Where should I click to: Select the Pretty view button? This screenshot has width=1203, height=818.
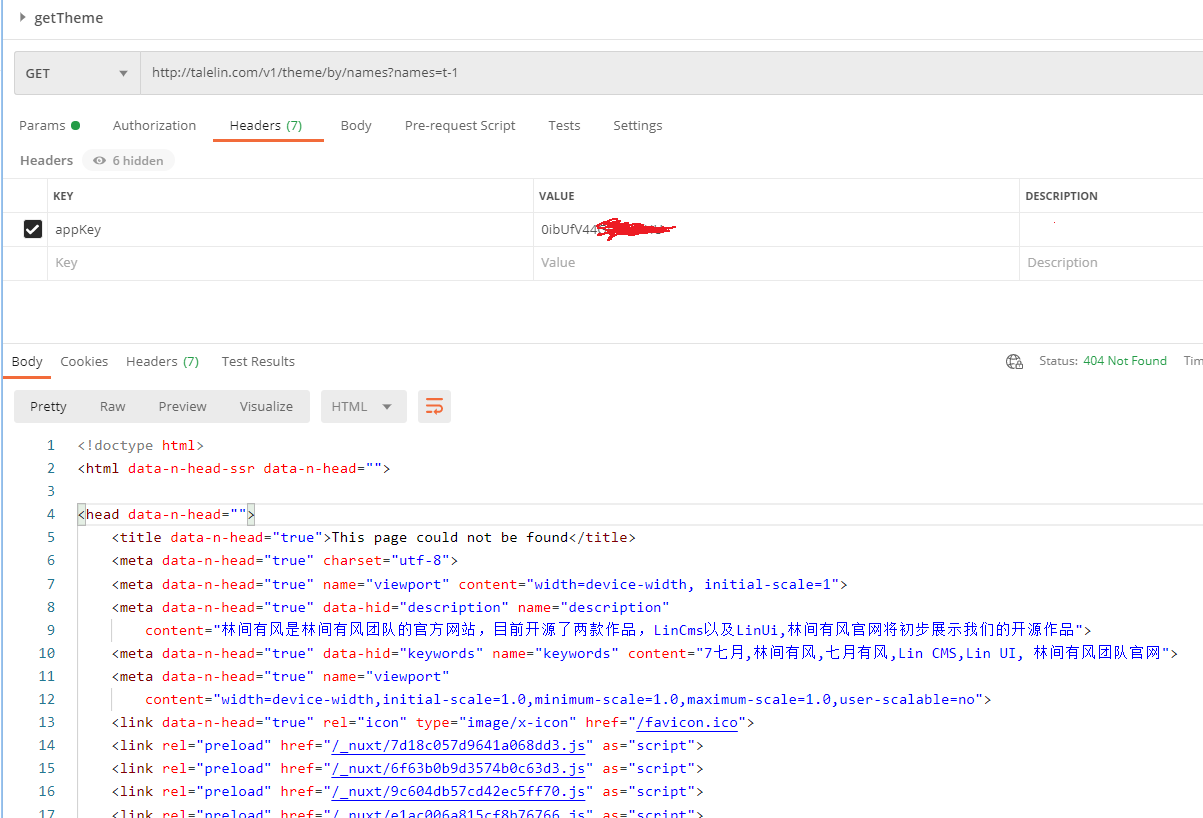pos(48,406)
